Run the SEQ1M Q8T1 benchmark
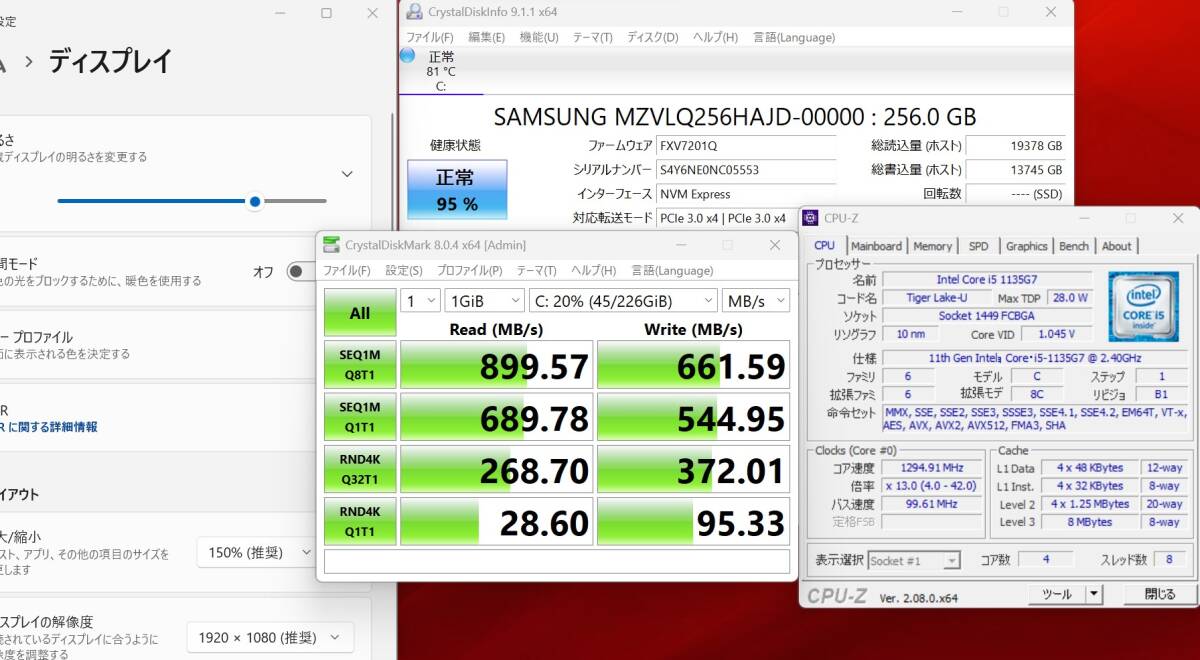Screen dimensions: 1200x660 pos(360,365)
